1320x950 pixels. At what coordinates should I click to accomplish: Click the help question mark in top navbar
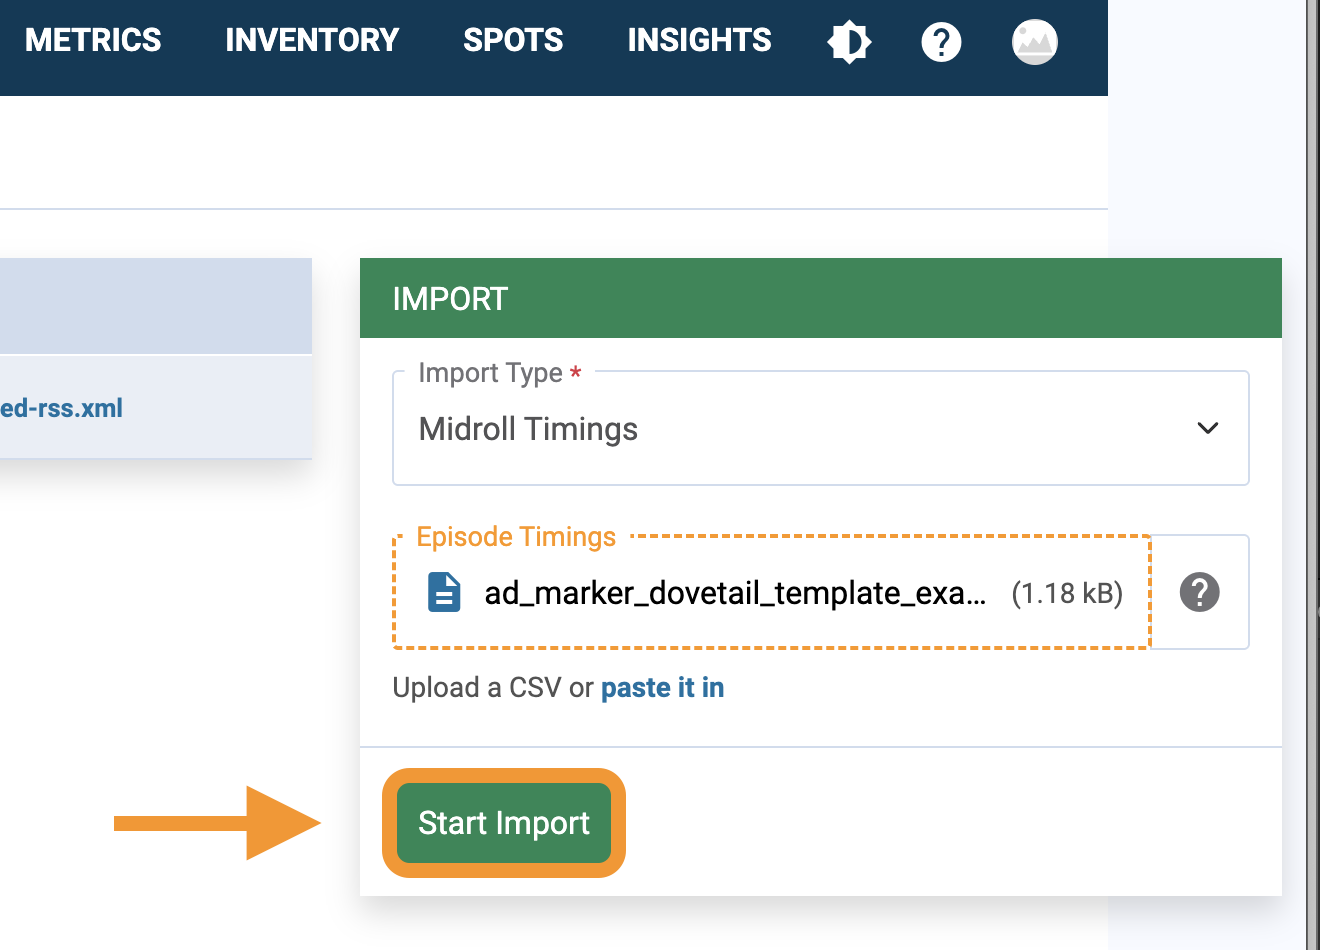point(941,42)
